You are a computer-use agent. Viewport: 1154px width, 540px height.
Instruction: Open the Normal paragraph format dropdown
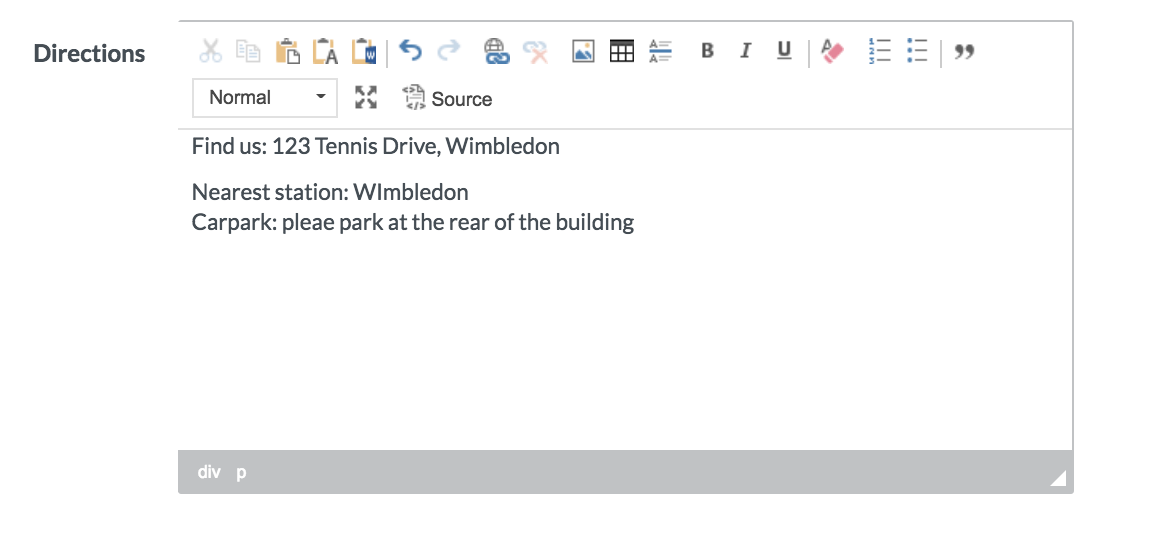coord(265,98)
